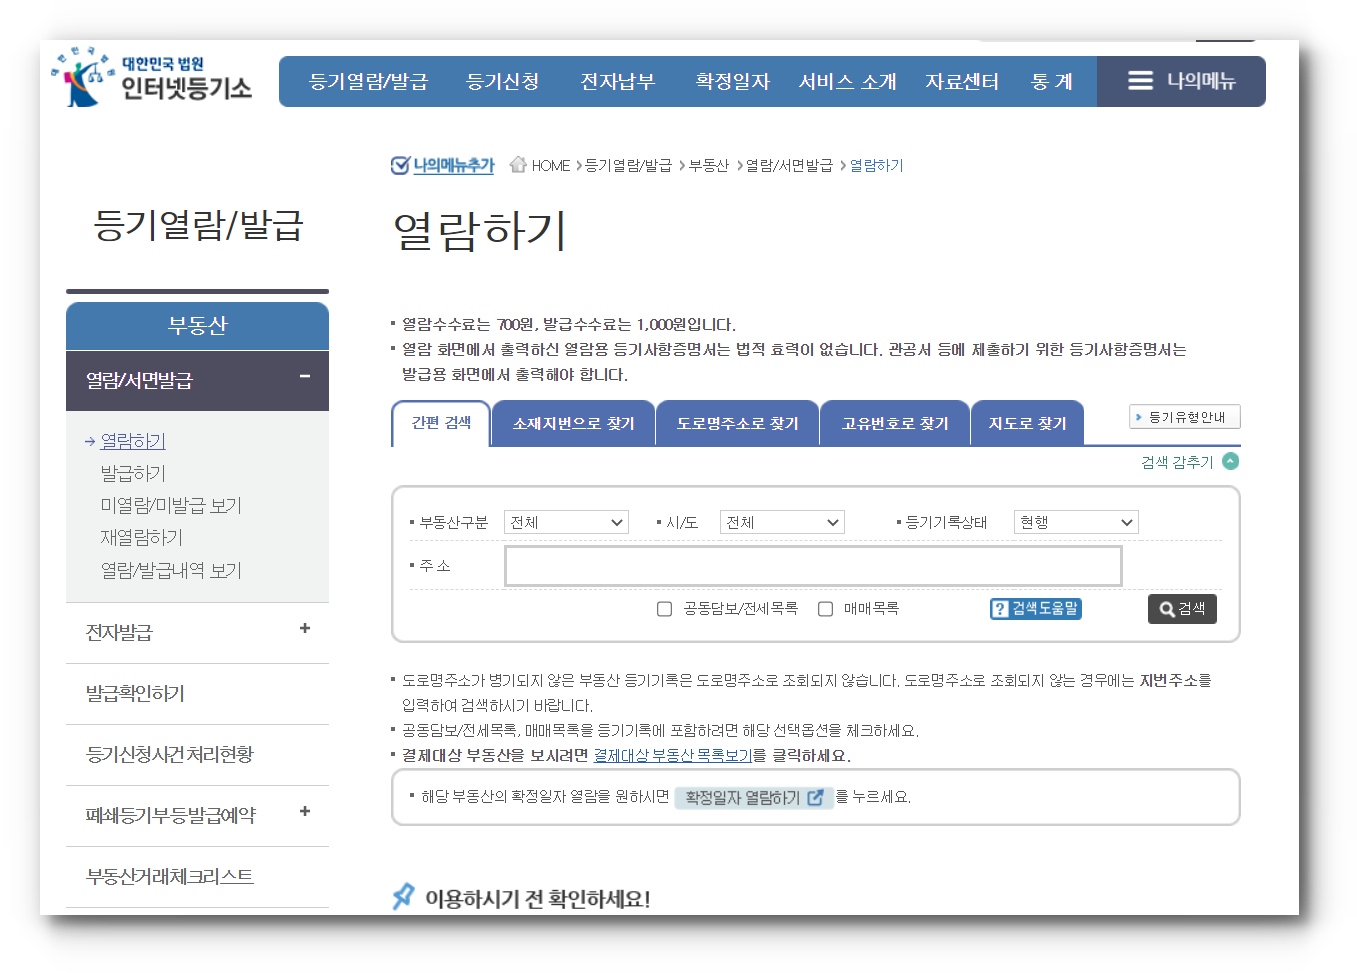Screen dimensions: 1357x973
Task: Select 발급하기 in the sidebar
Action: (x=132, y=471)
